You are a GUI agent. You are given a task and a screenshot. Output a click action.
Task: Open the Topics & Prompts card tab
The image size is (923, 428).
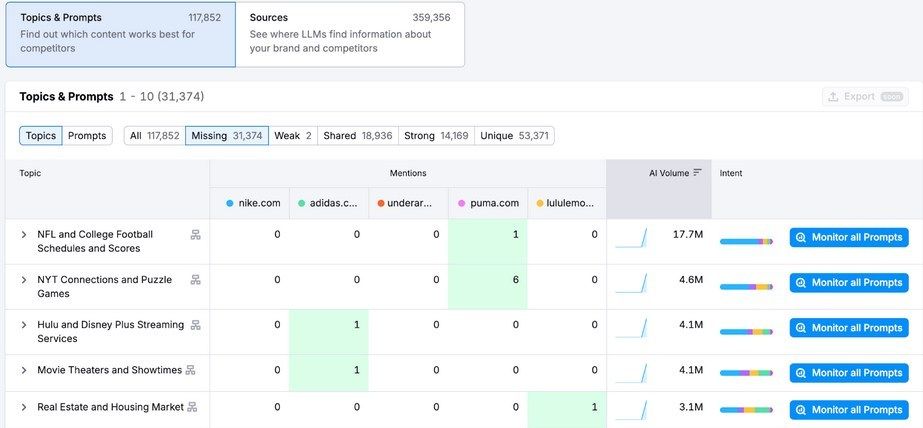121,34
